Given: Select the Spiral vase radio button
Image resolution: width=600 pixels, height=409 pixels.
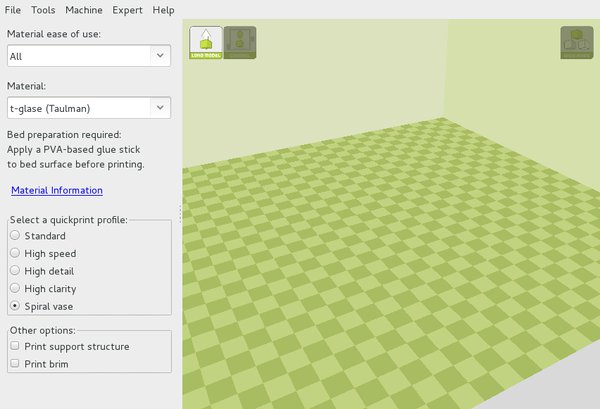Looking at the screenshot, I should [x=15, y=306].
